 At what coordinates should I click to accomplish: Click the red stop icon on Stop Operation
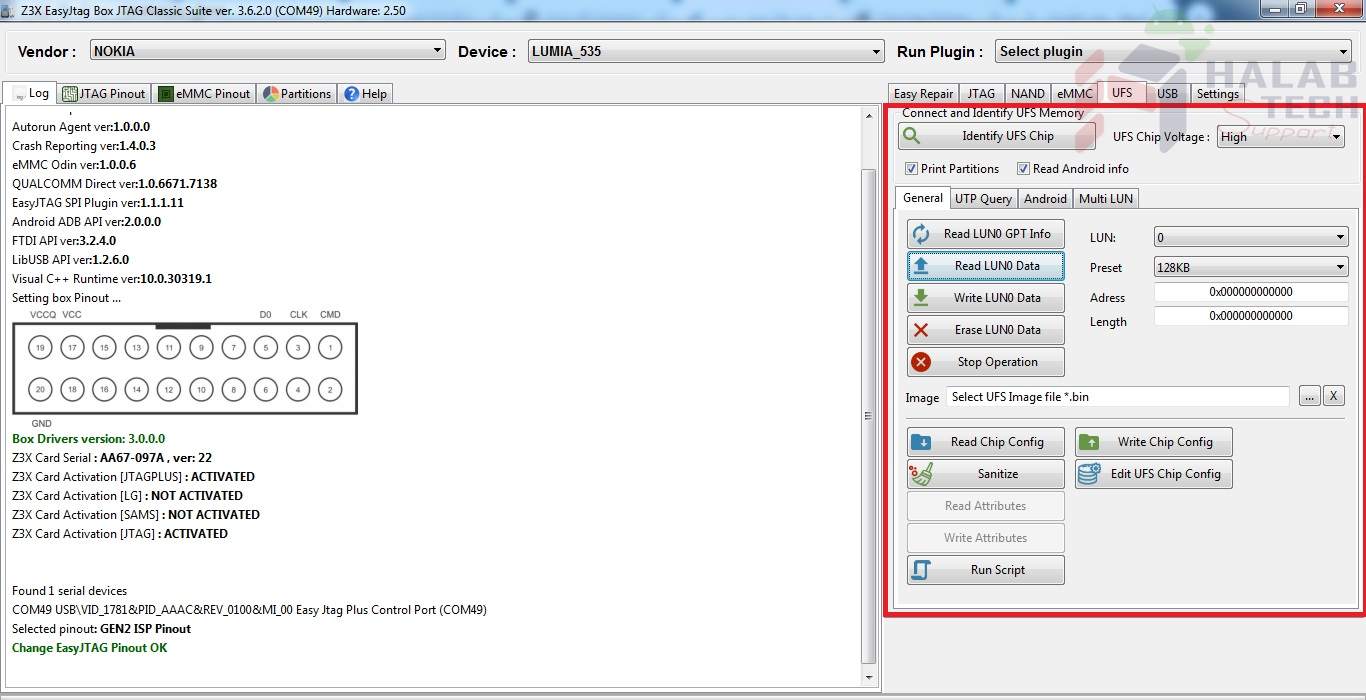click(x=921, y=362)
